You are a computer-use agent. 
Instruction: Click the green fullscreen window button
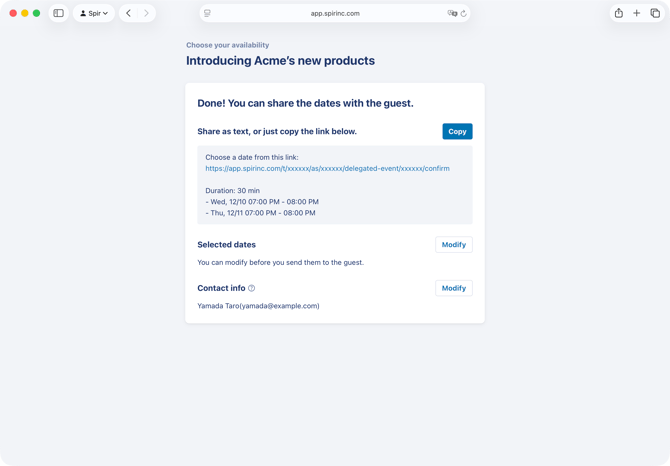pyautogui.click(x=37, y=13)
